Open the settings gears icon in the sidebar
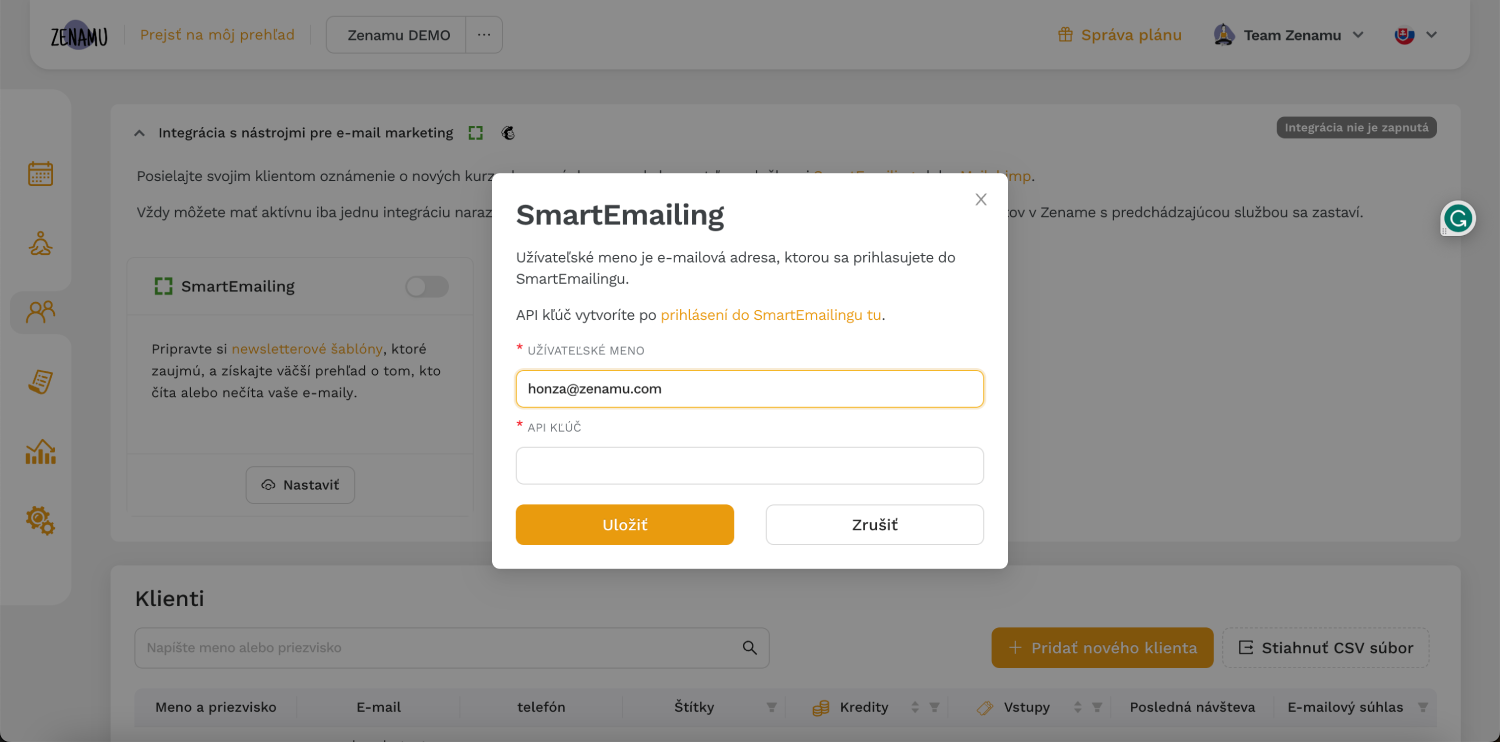Viewport: 1500px width, 742px height. [x=40, y=520]
